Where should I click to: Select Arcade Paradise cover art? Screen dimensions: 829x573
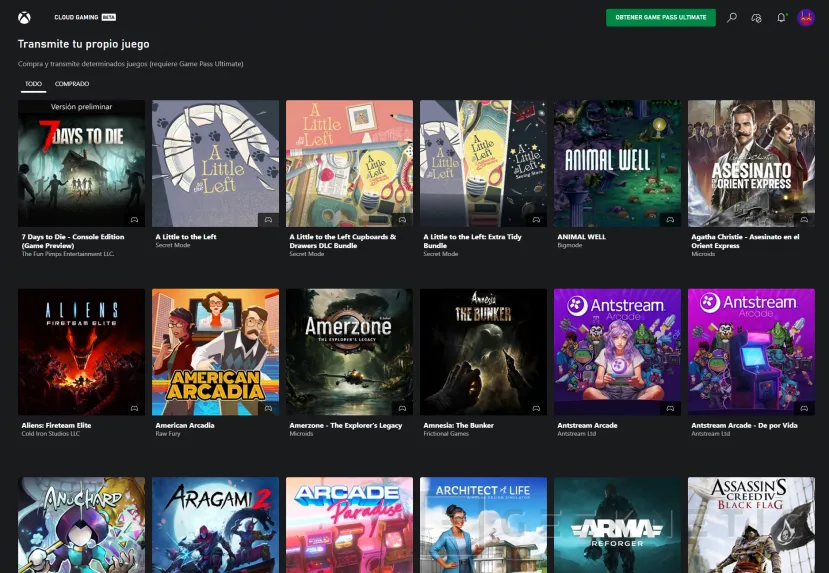point(349,525)
